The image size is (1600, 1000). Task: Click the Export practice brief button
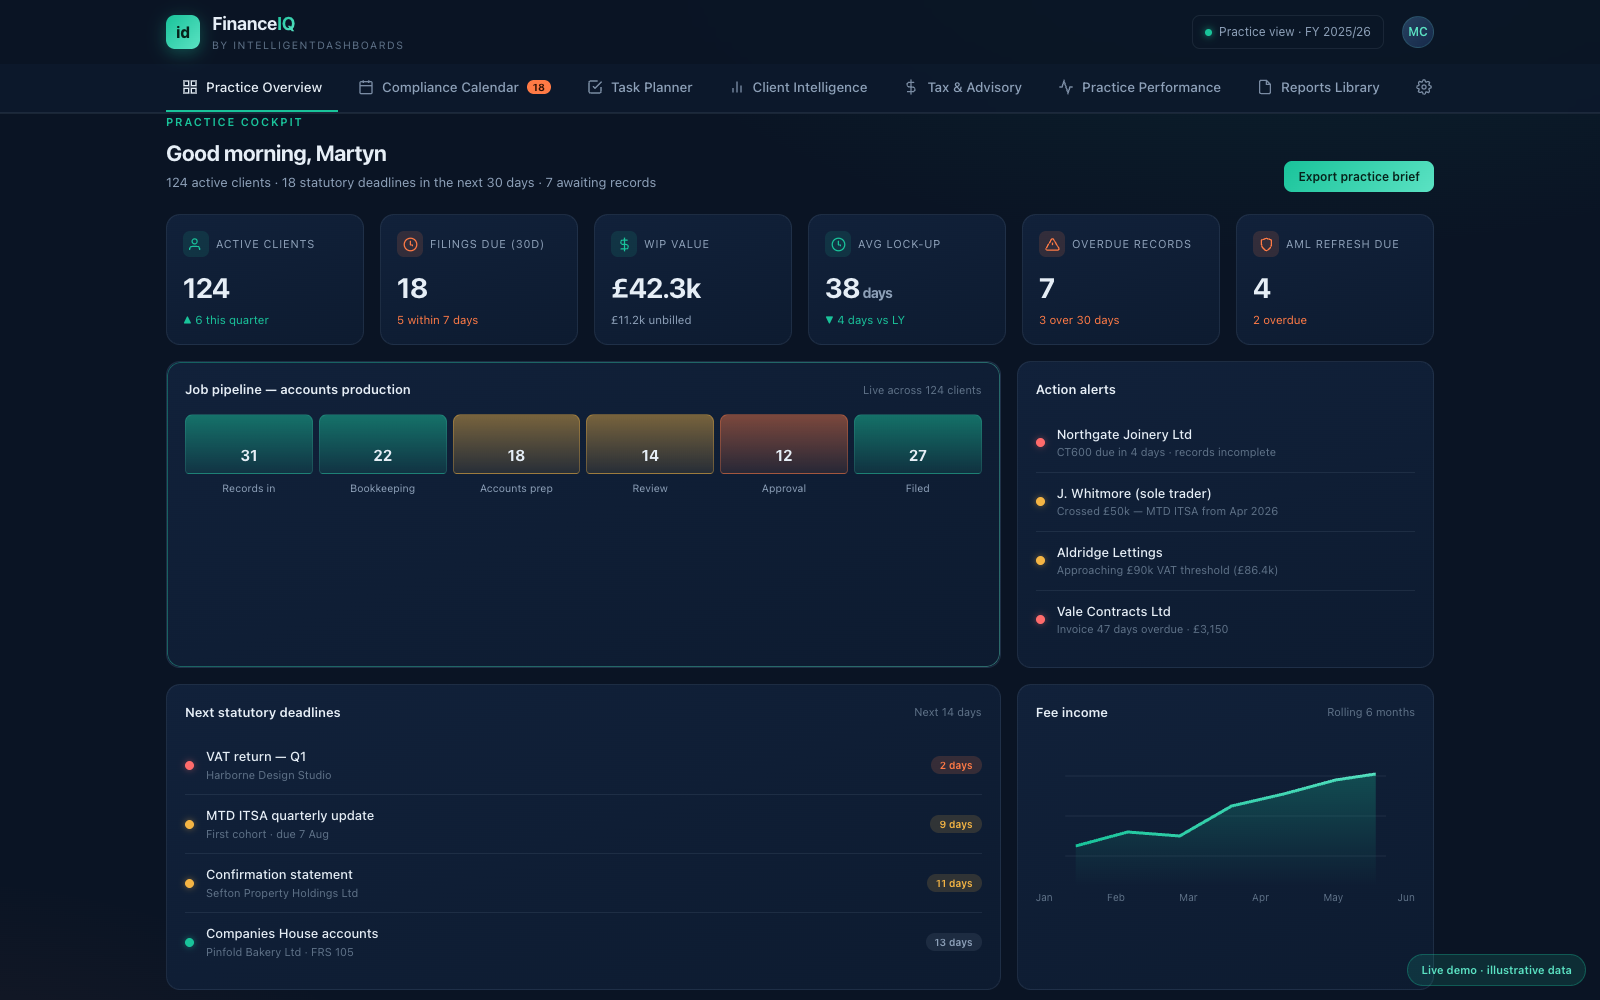click(x=1359, y=176)
